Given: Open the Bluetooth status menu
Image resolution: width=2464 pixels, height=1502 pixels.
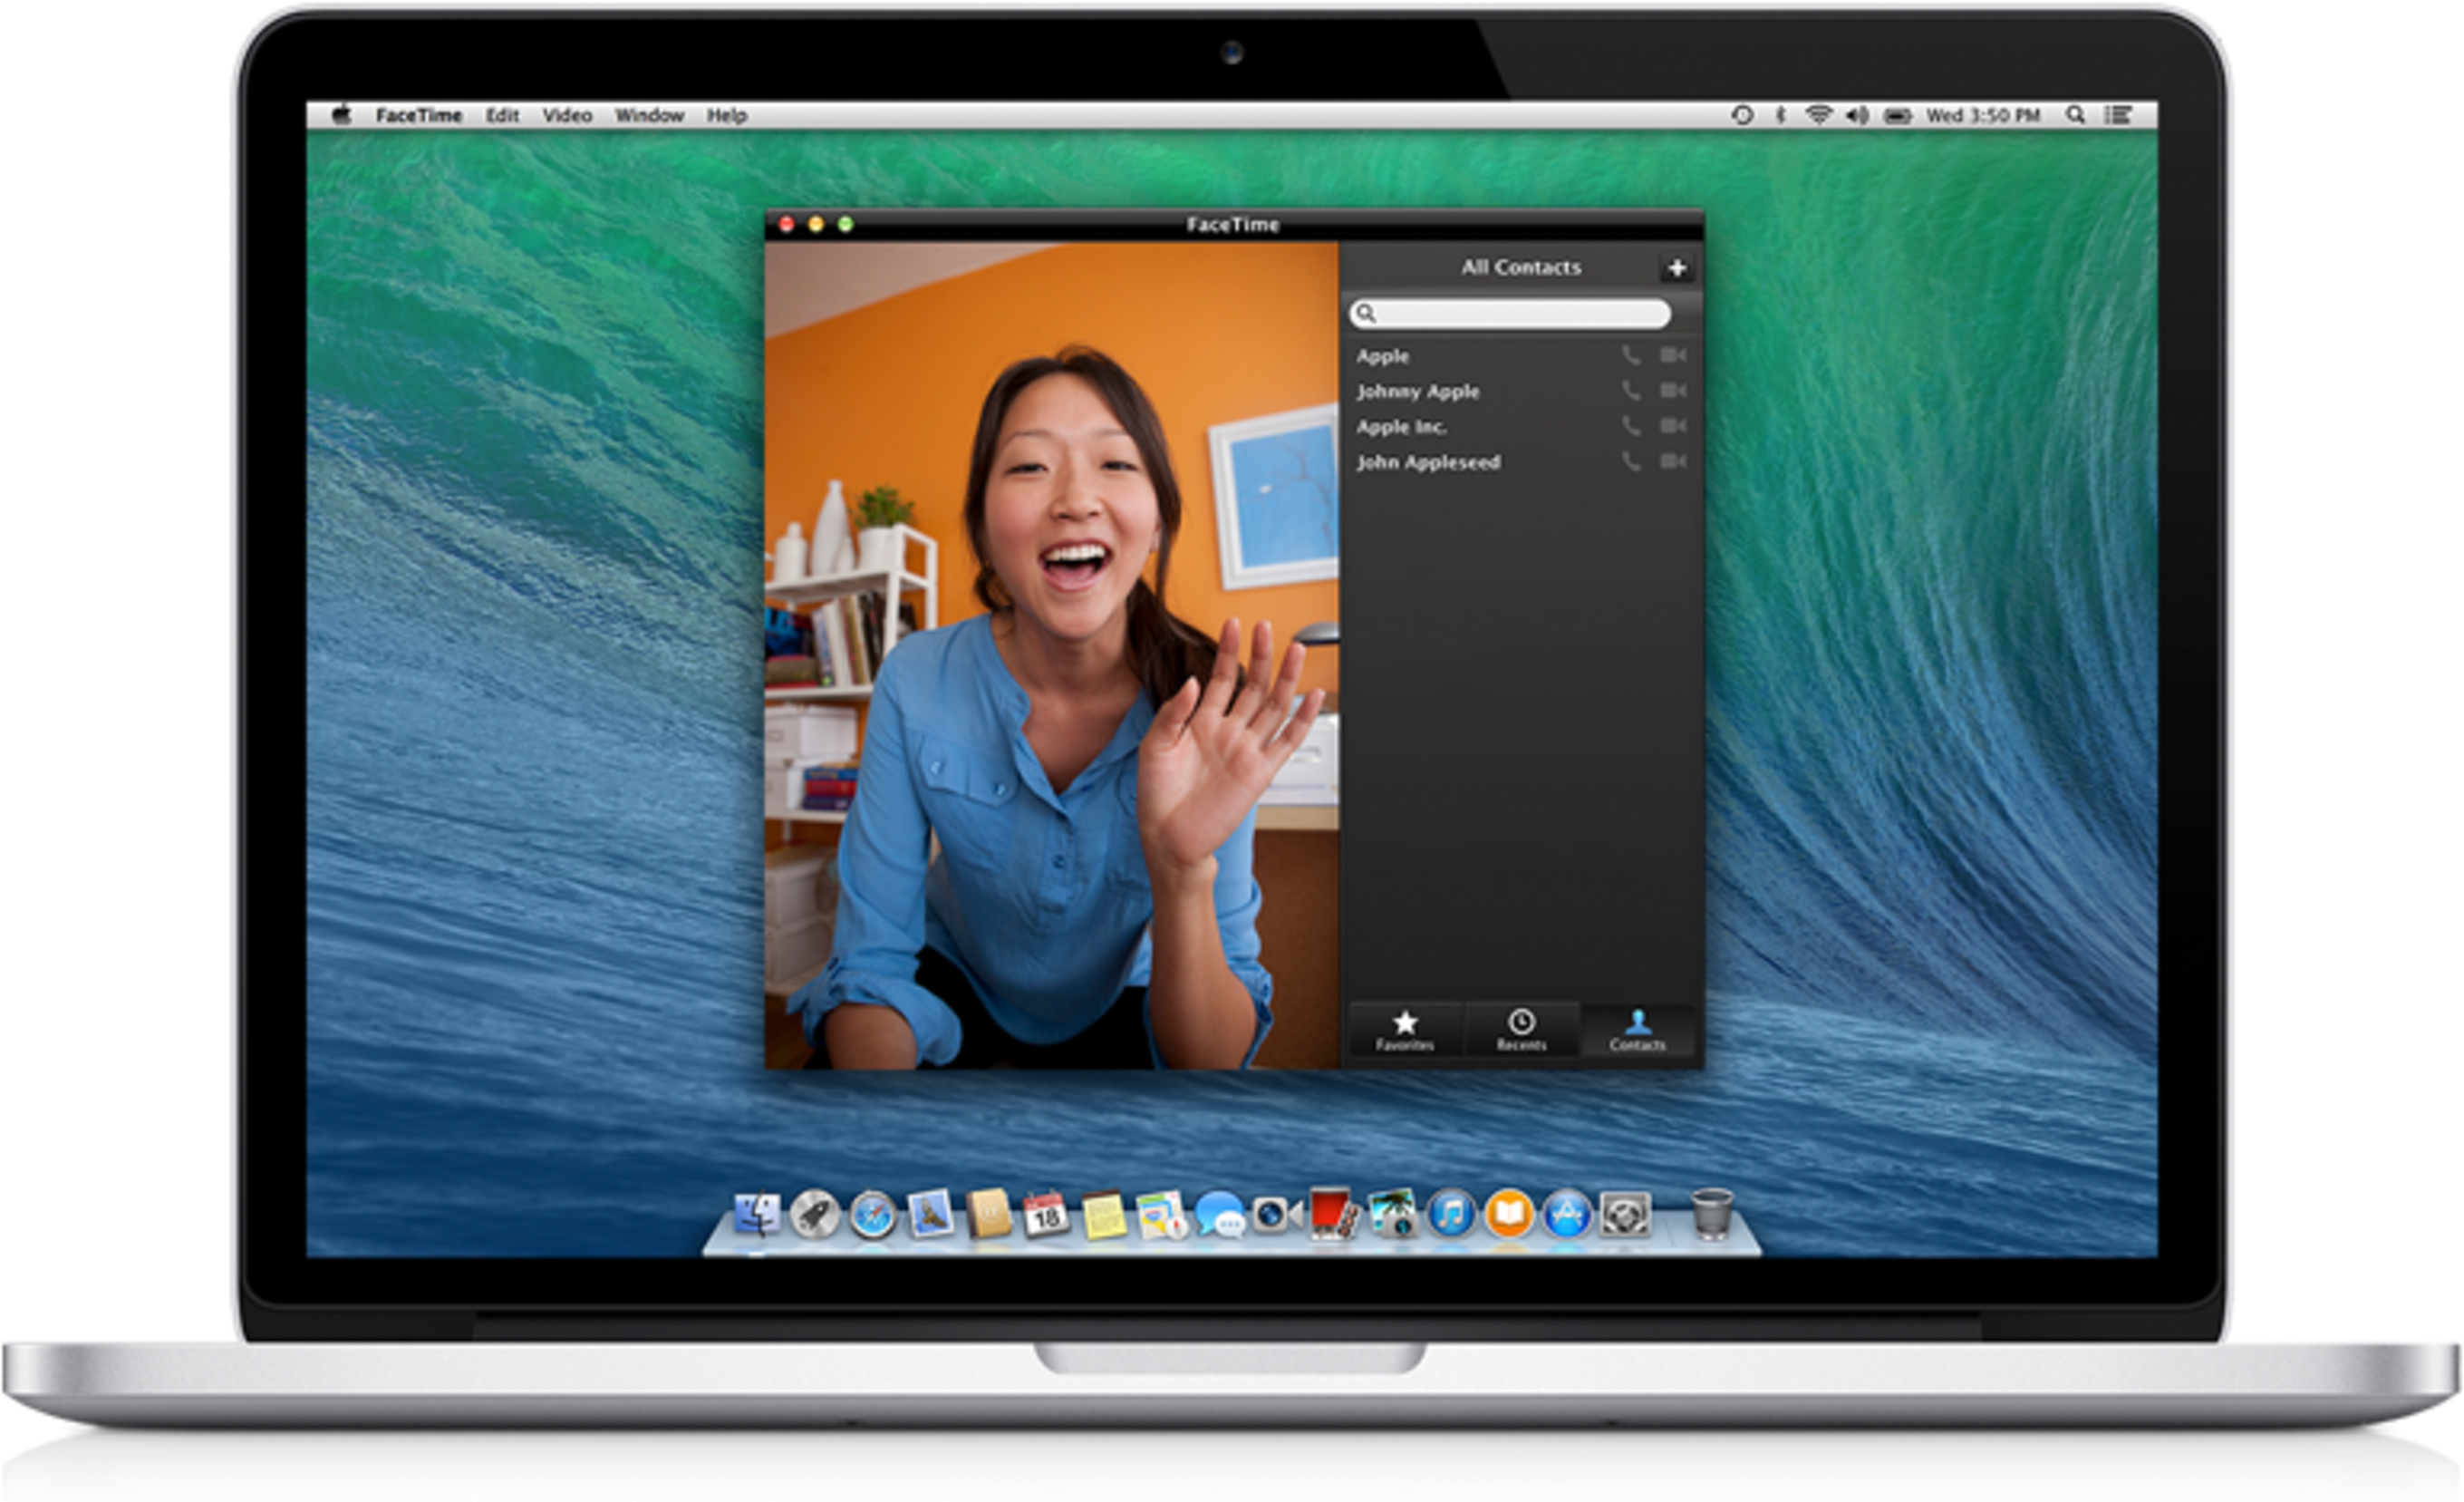Looking at the screenshot, I should [1780, 115].
